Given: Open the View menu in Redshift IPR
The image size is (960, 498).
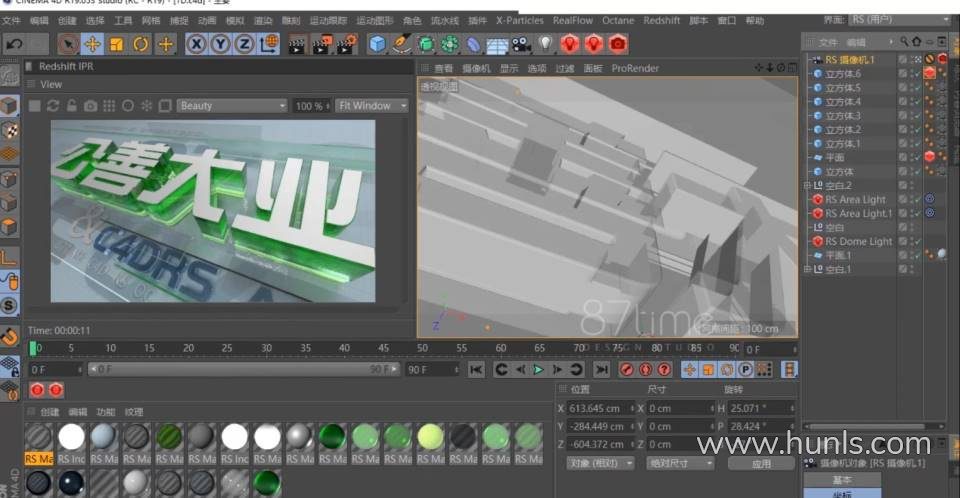Looking at the screenshot, I should point(51,85).
